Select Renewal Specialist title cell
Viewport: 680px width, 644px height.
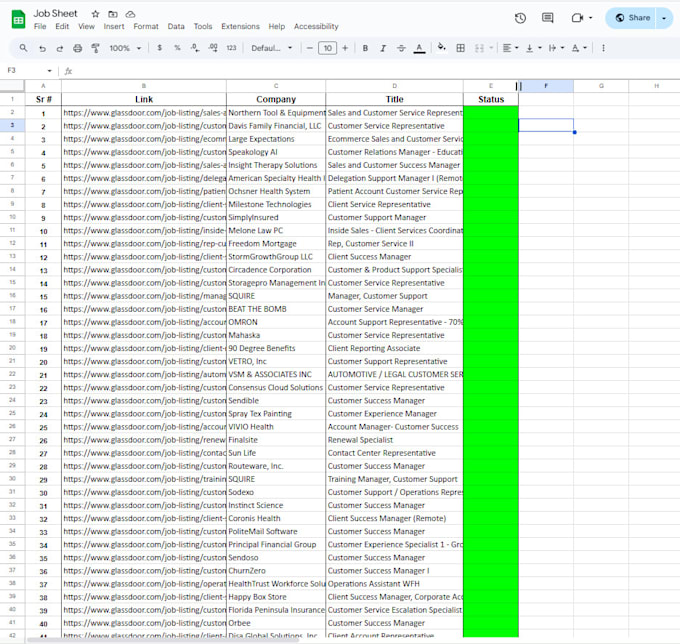point(394,440)
